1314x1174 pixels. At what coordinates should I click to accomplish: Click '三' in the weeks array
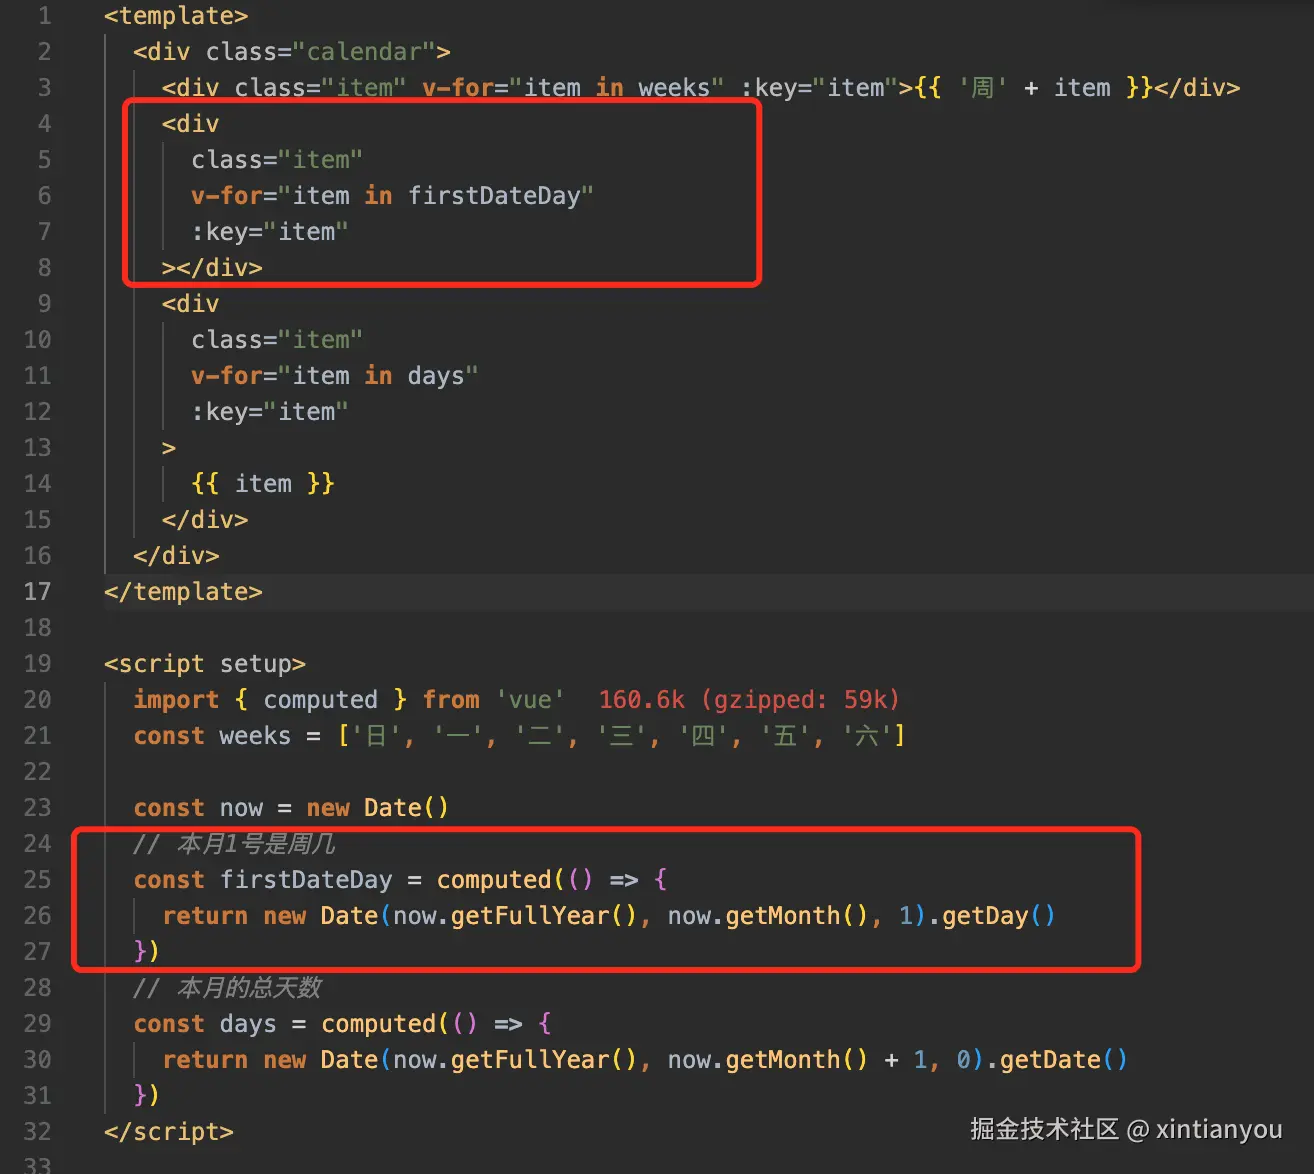pyautogui.click(x=621, y=736)
